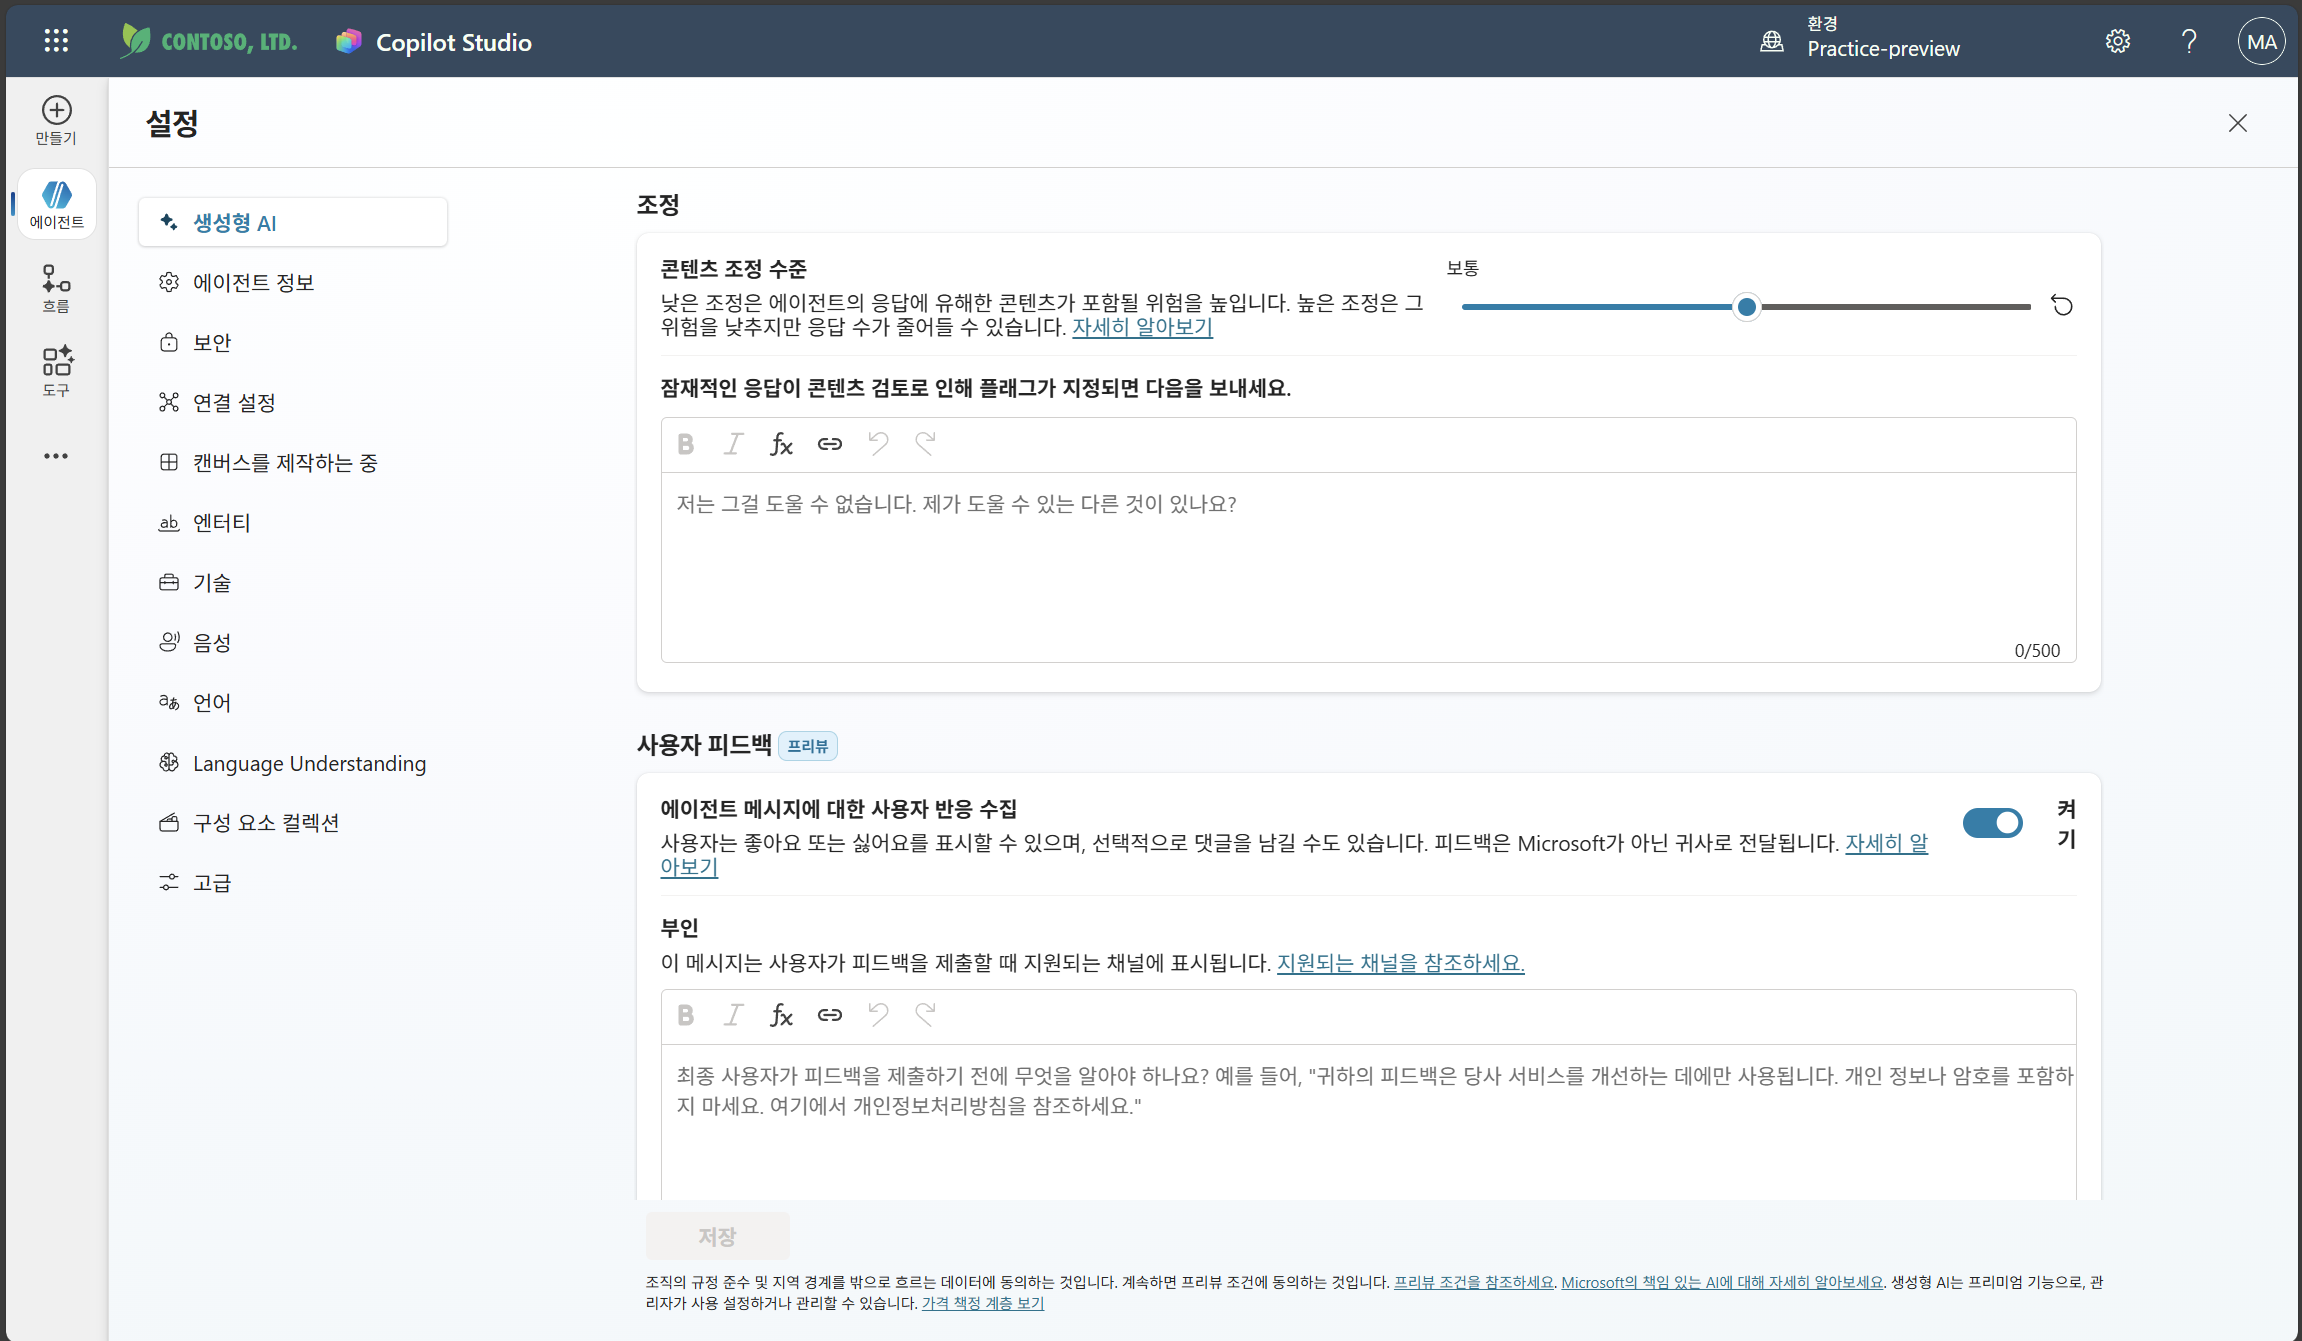Insert link in the moderation message editor
Viewport: 2302px width, 1341px height.
click(829, 444)
